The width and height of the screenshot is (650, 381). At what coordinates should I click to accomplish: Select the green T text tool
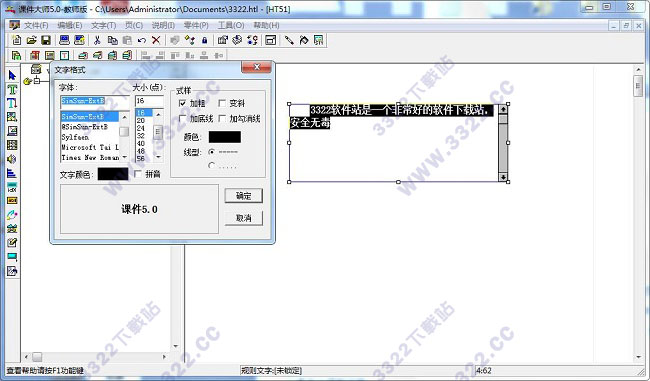(12, 89)
